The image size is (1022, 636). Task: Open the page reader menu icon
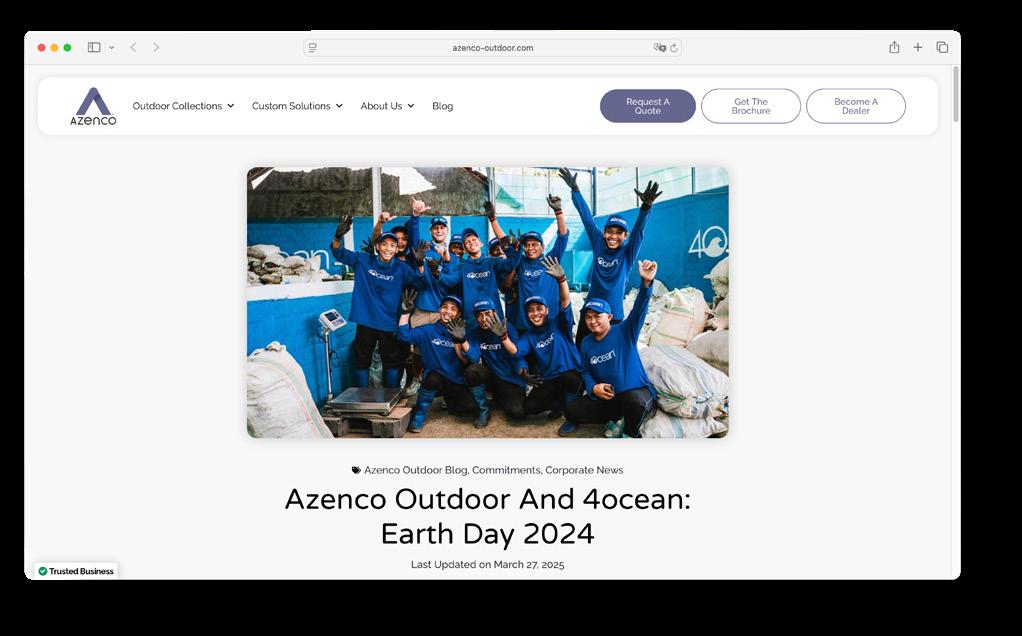[x=313, y=48]
